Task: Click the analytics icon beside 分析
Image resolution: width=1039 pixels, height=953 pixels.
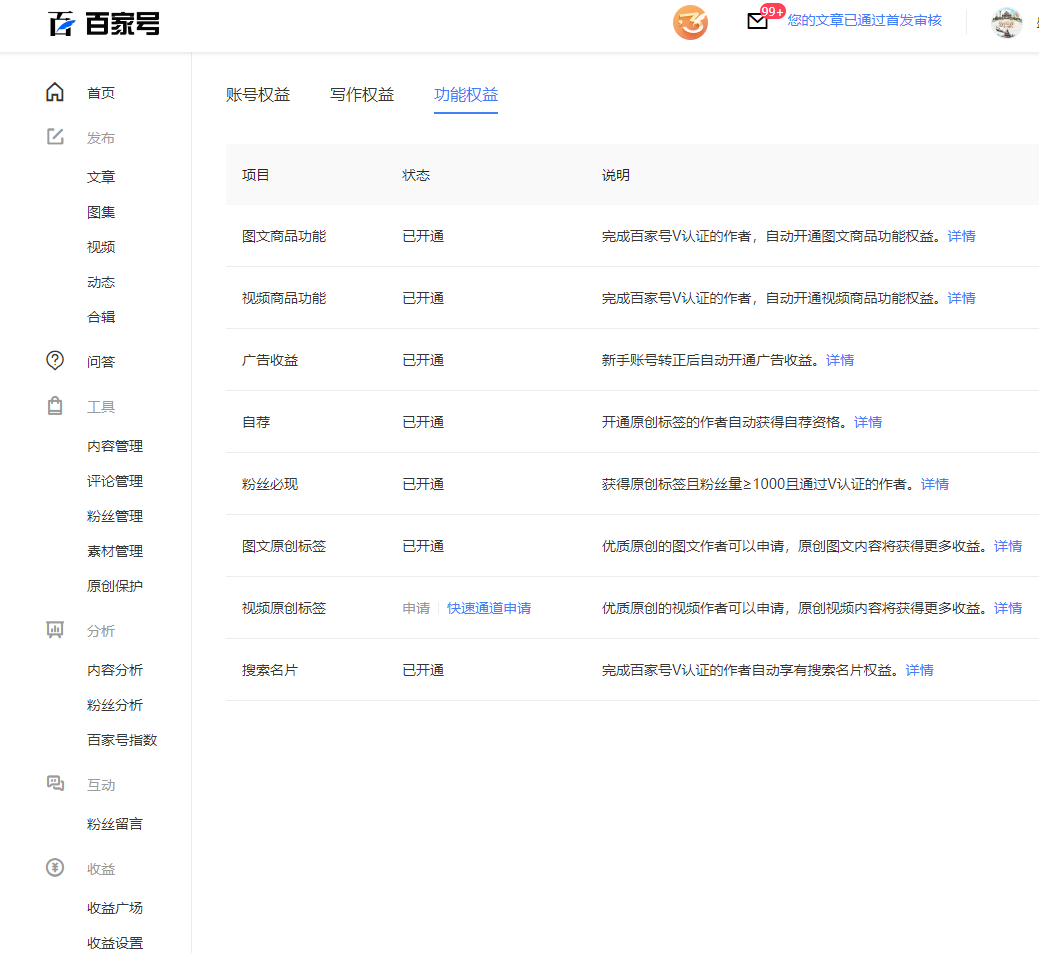Action: (x=55, y=630)
